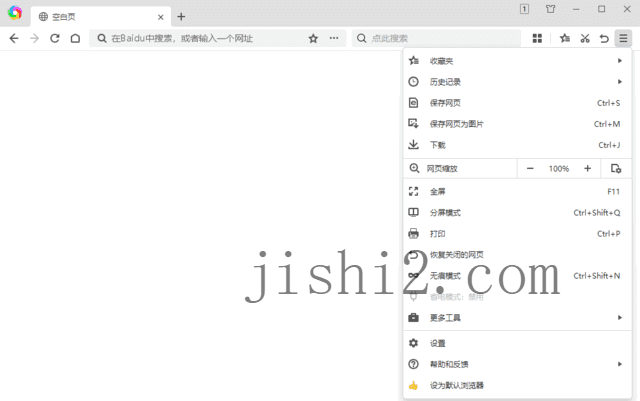Open the favorites list toolbar icon
The image size is (640, 401).
pyautogui.click(x=565, y=38)
